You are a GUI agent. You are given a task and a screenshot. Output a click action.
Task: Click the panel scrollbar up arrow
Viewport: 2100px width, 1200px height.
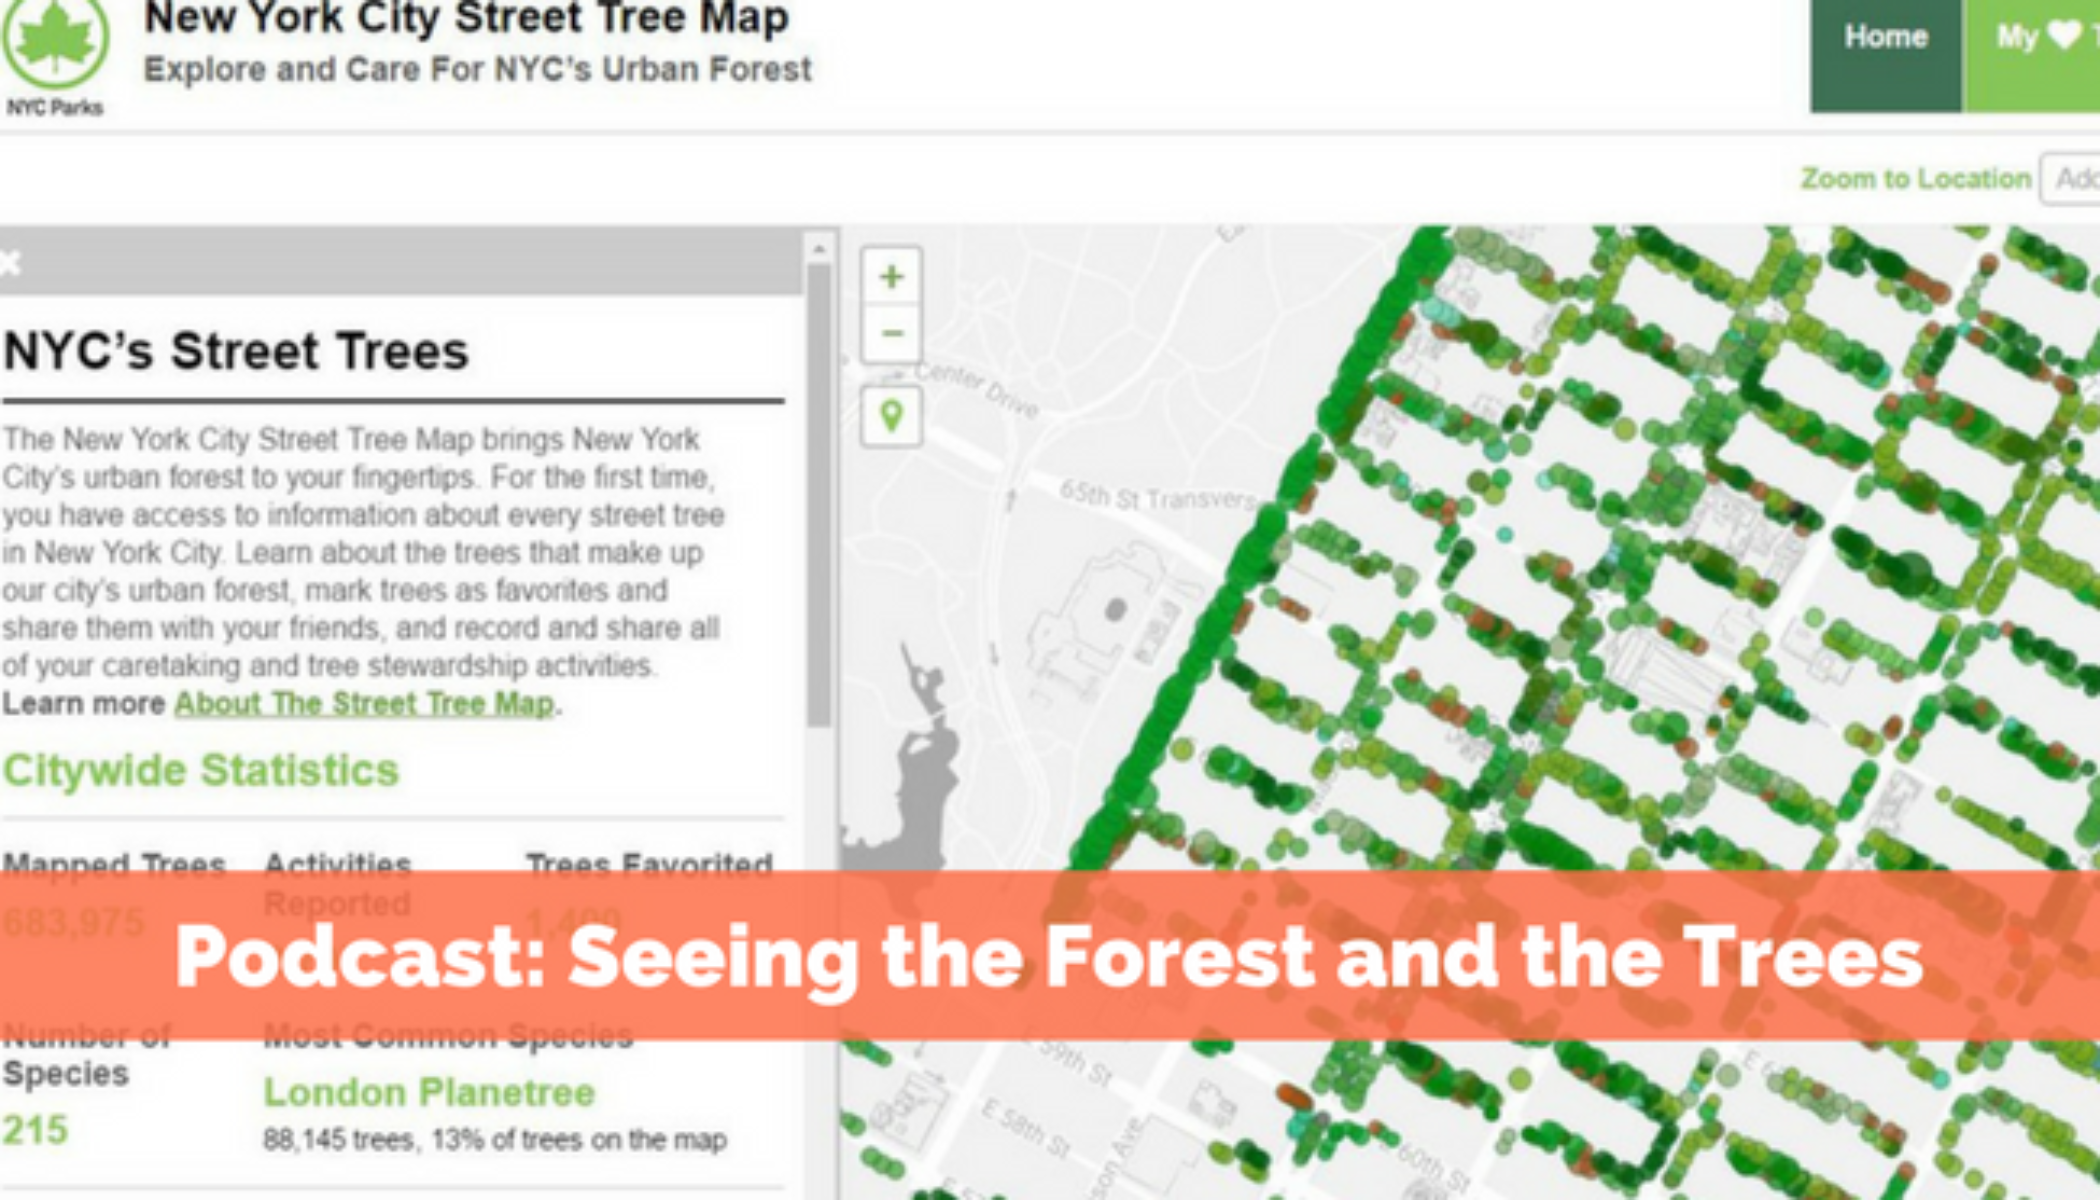click(x=819, y=246)
